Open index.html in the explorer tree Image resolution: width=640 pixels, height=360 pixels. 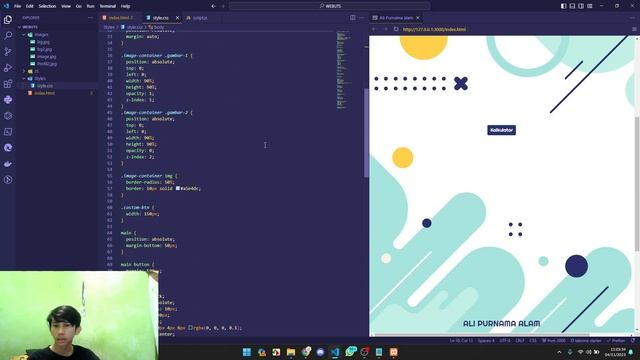[57, 93]
